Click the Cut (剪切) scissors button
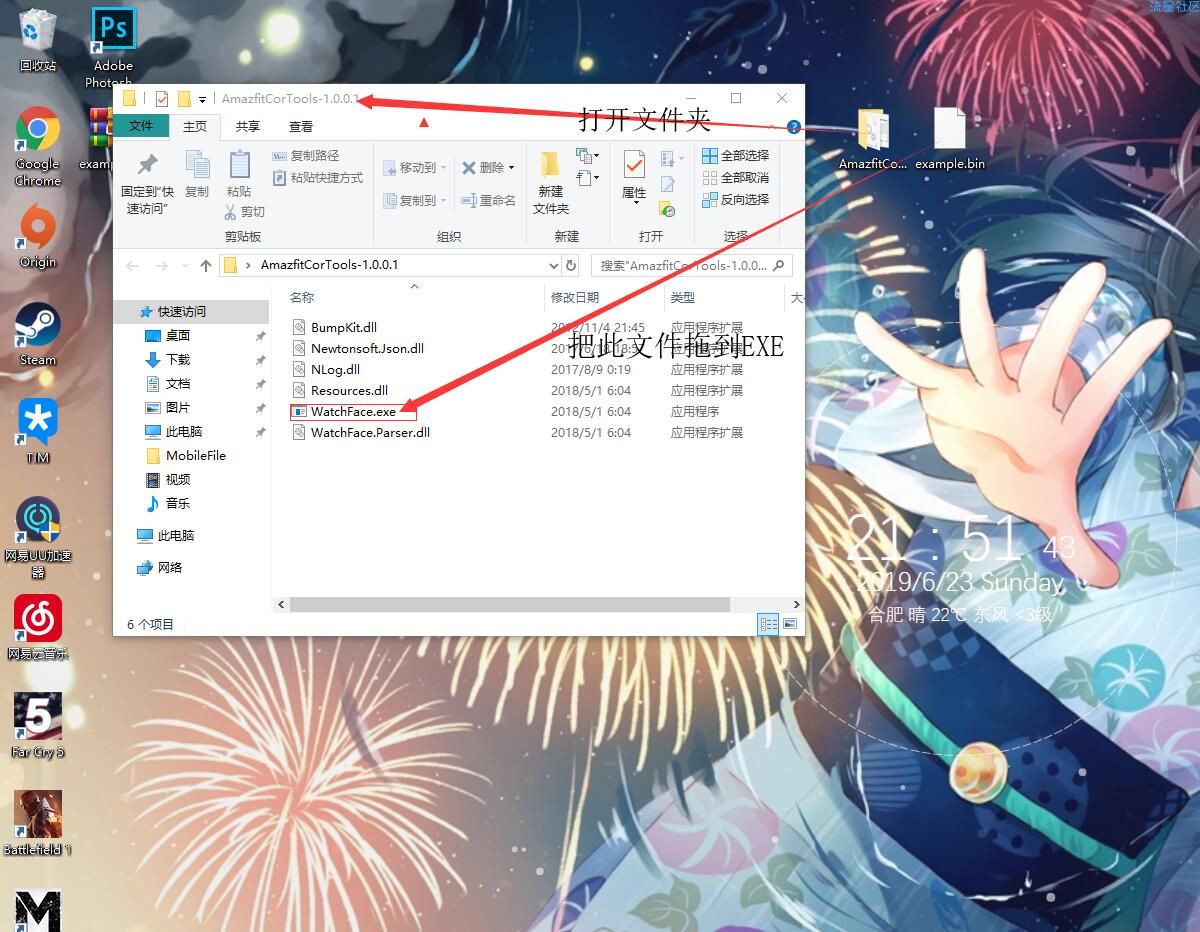The image size is (1200, 932). pos(244,212)
